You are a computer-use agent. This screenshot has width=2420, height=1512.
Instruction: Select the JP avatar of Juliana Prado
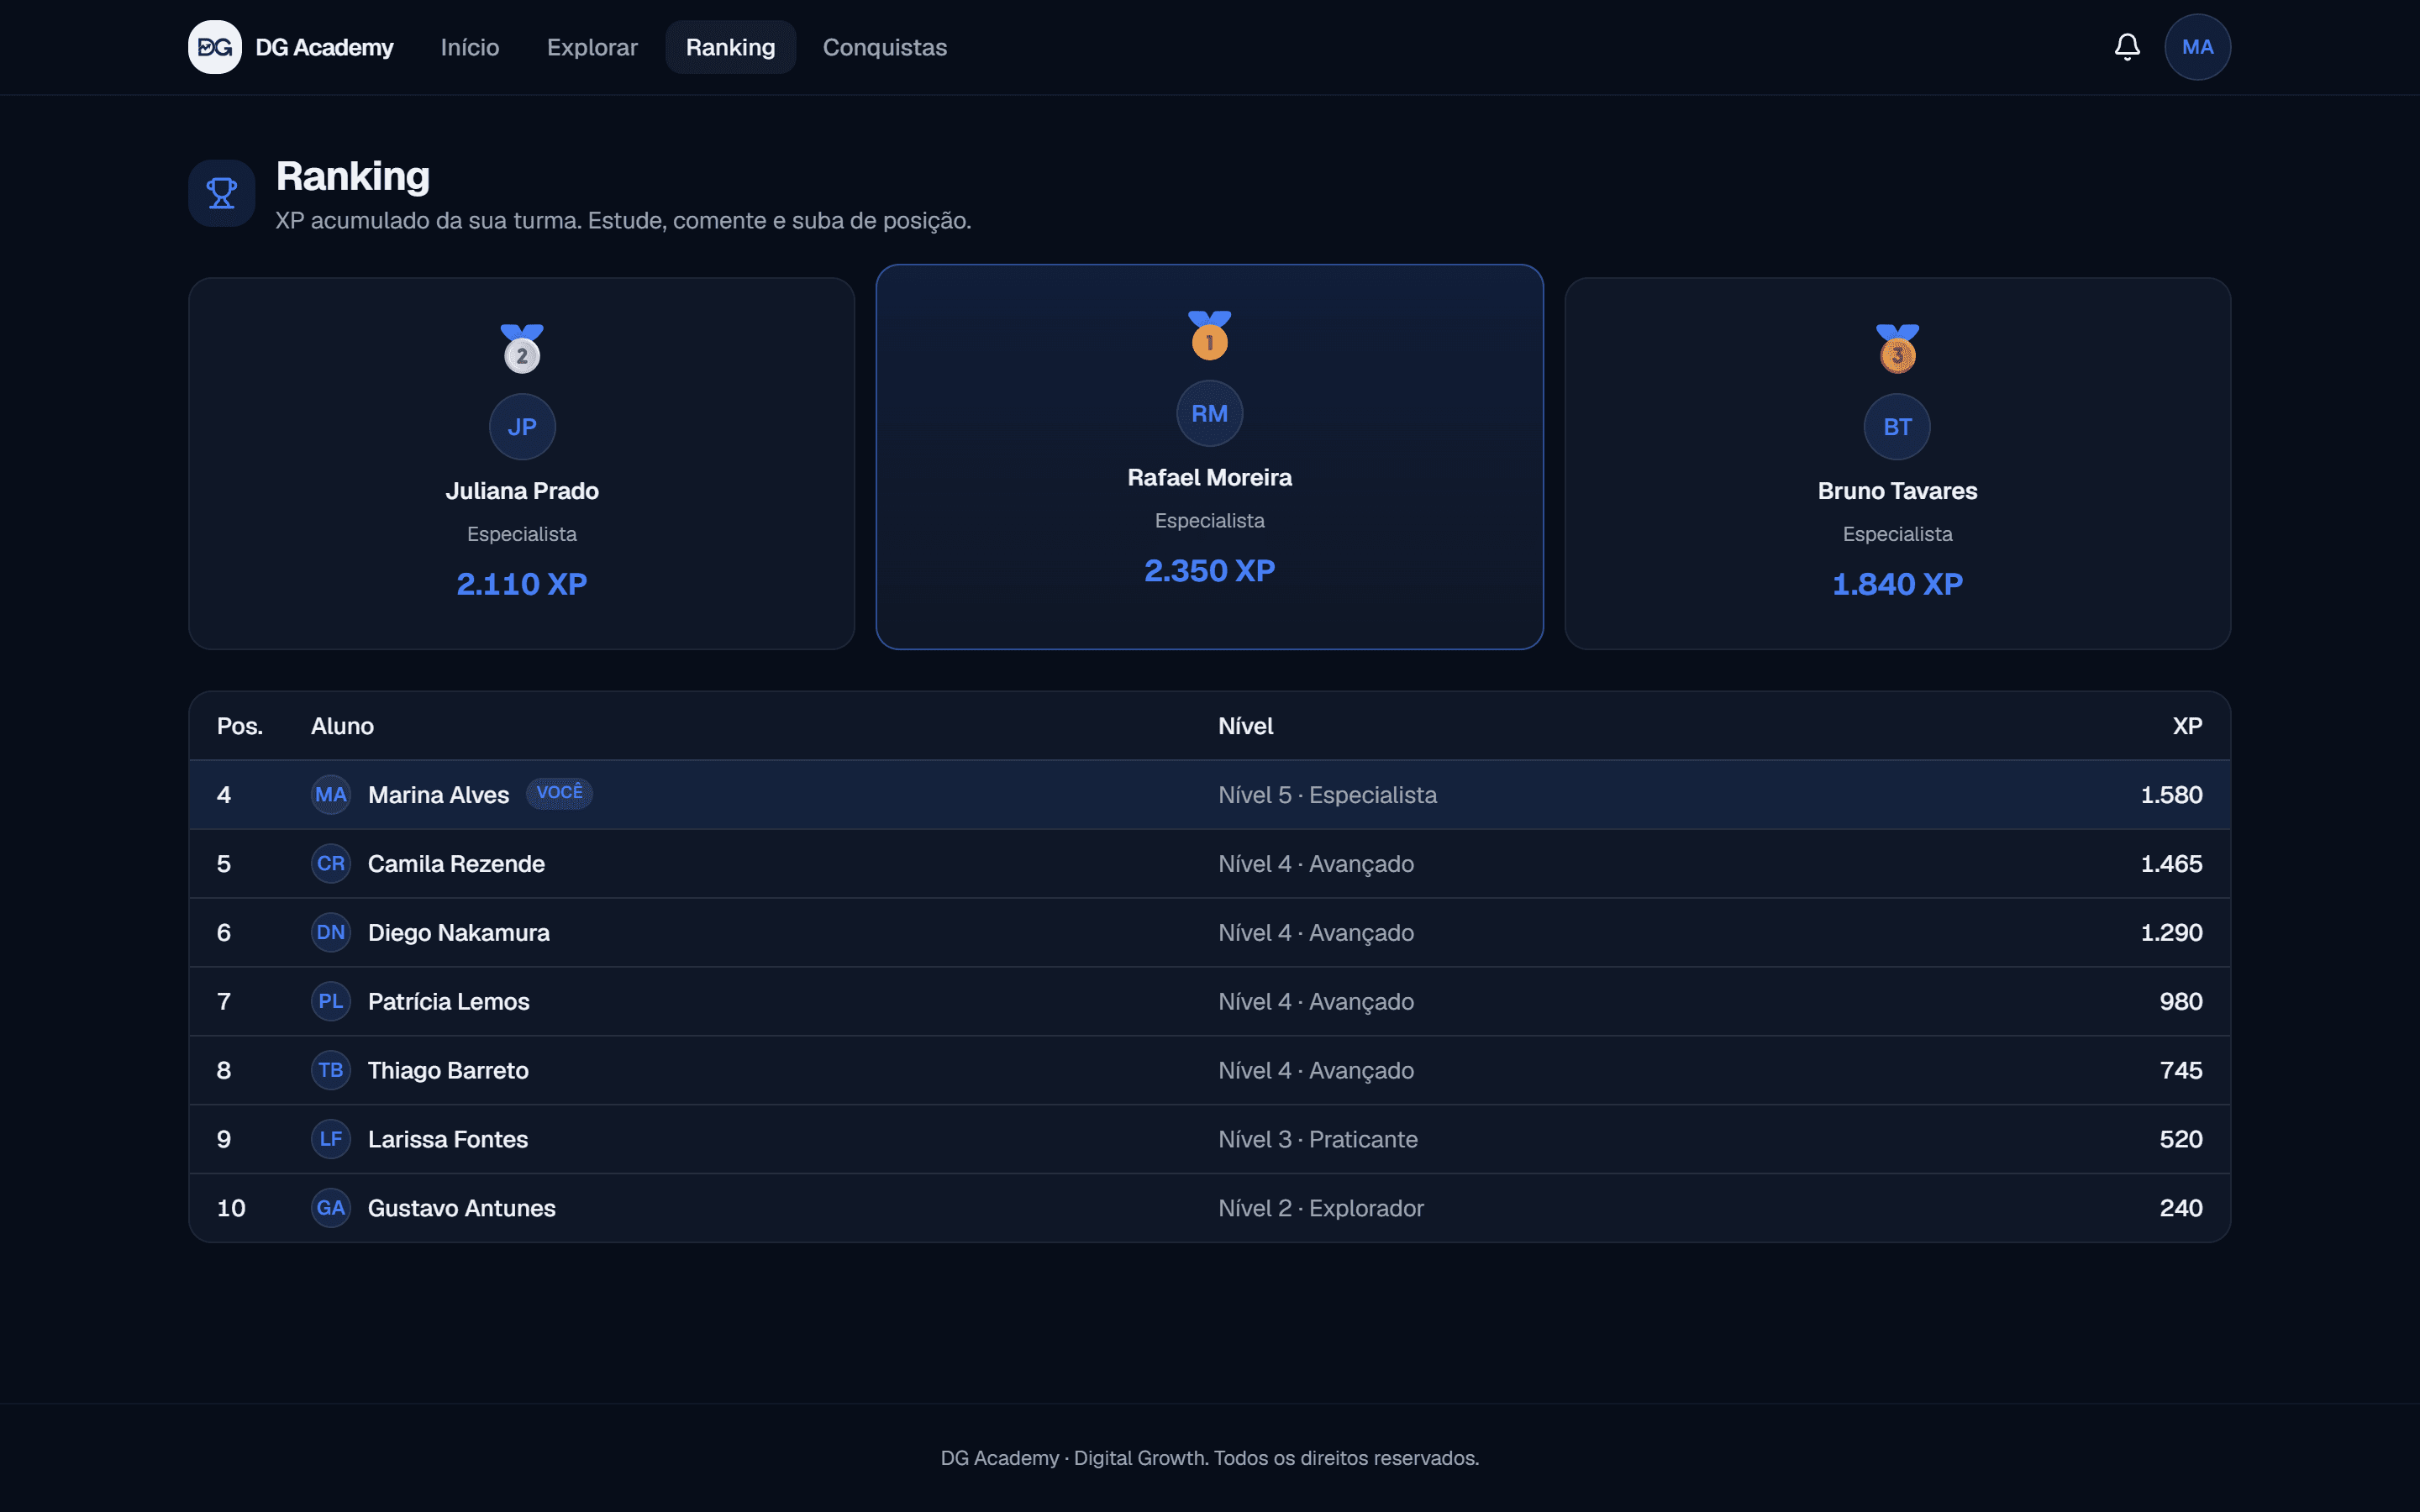(x=522, y=427)
